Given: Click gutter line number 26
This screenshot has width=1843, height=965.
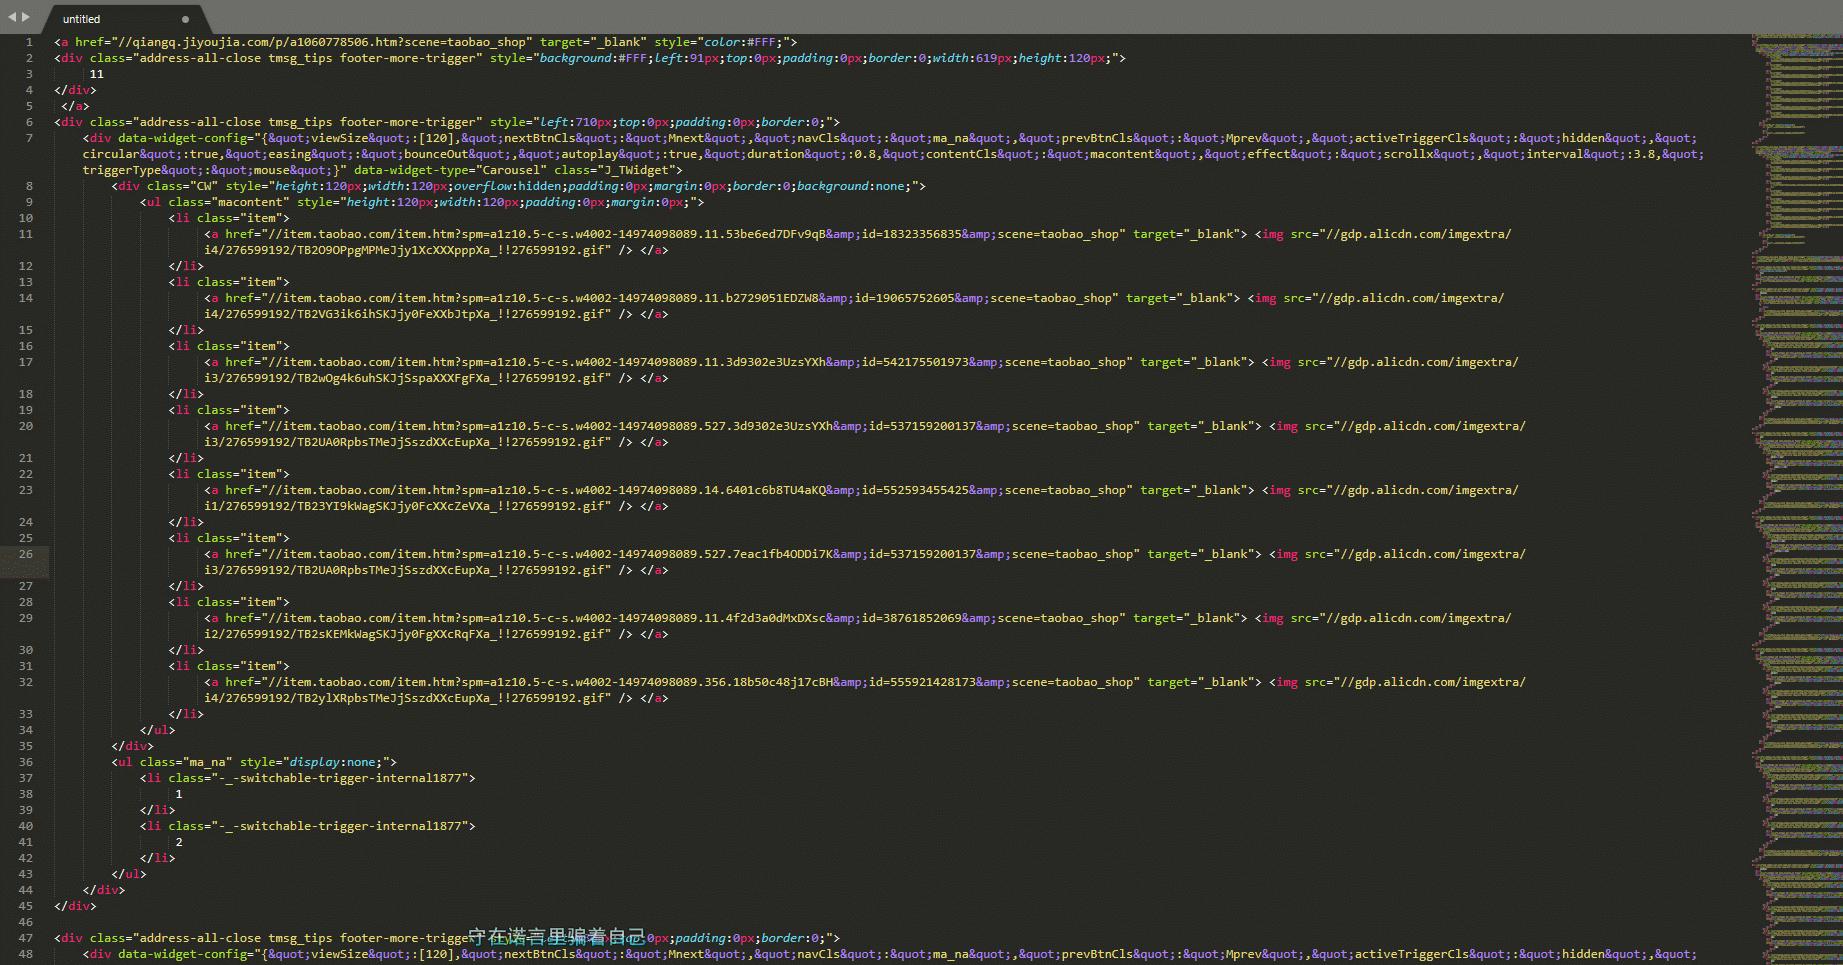Looking at the screenshot, I should coord(26,554).
